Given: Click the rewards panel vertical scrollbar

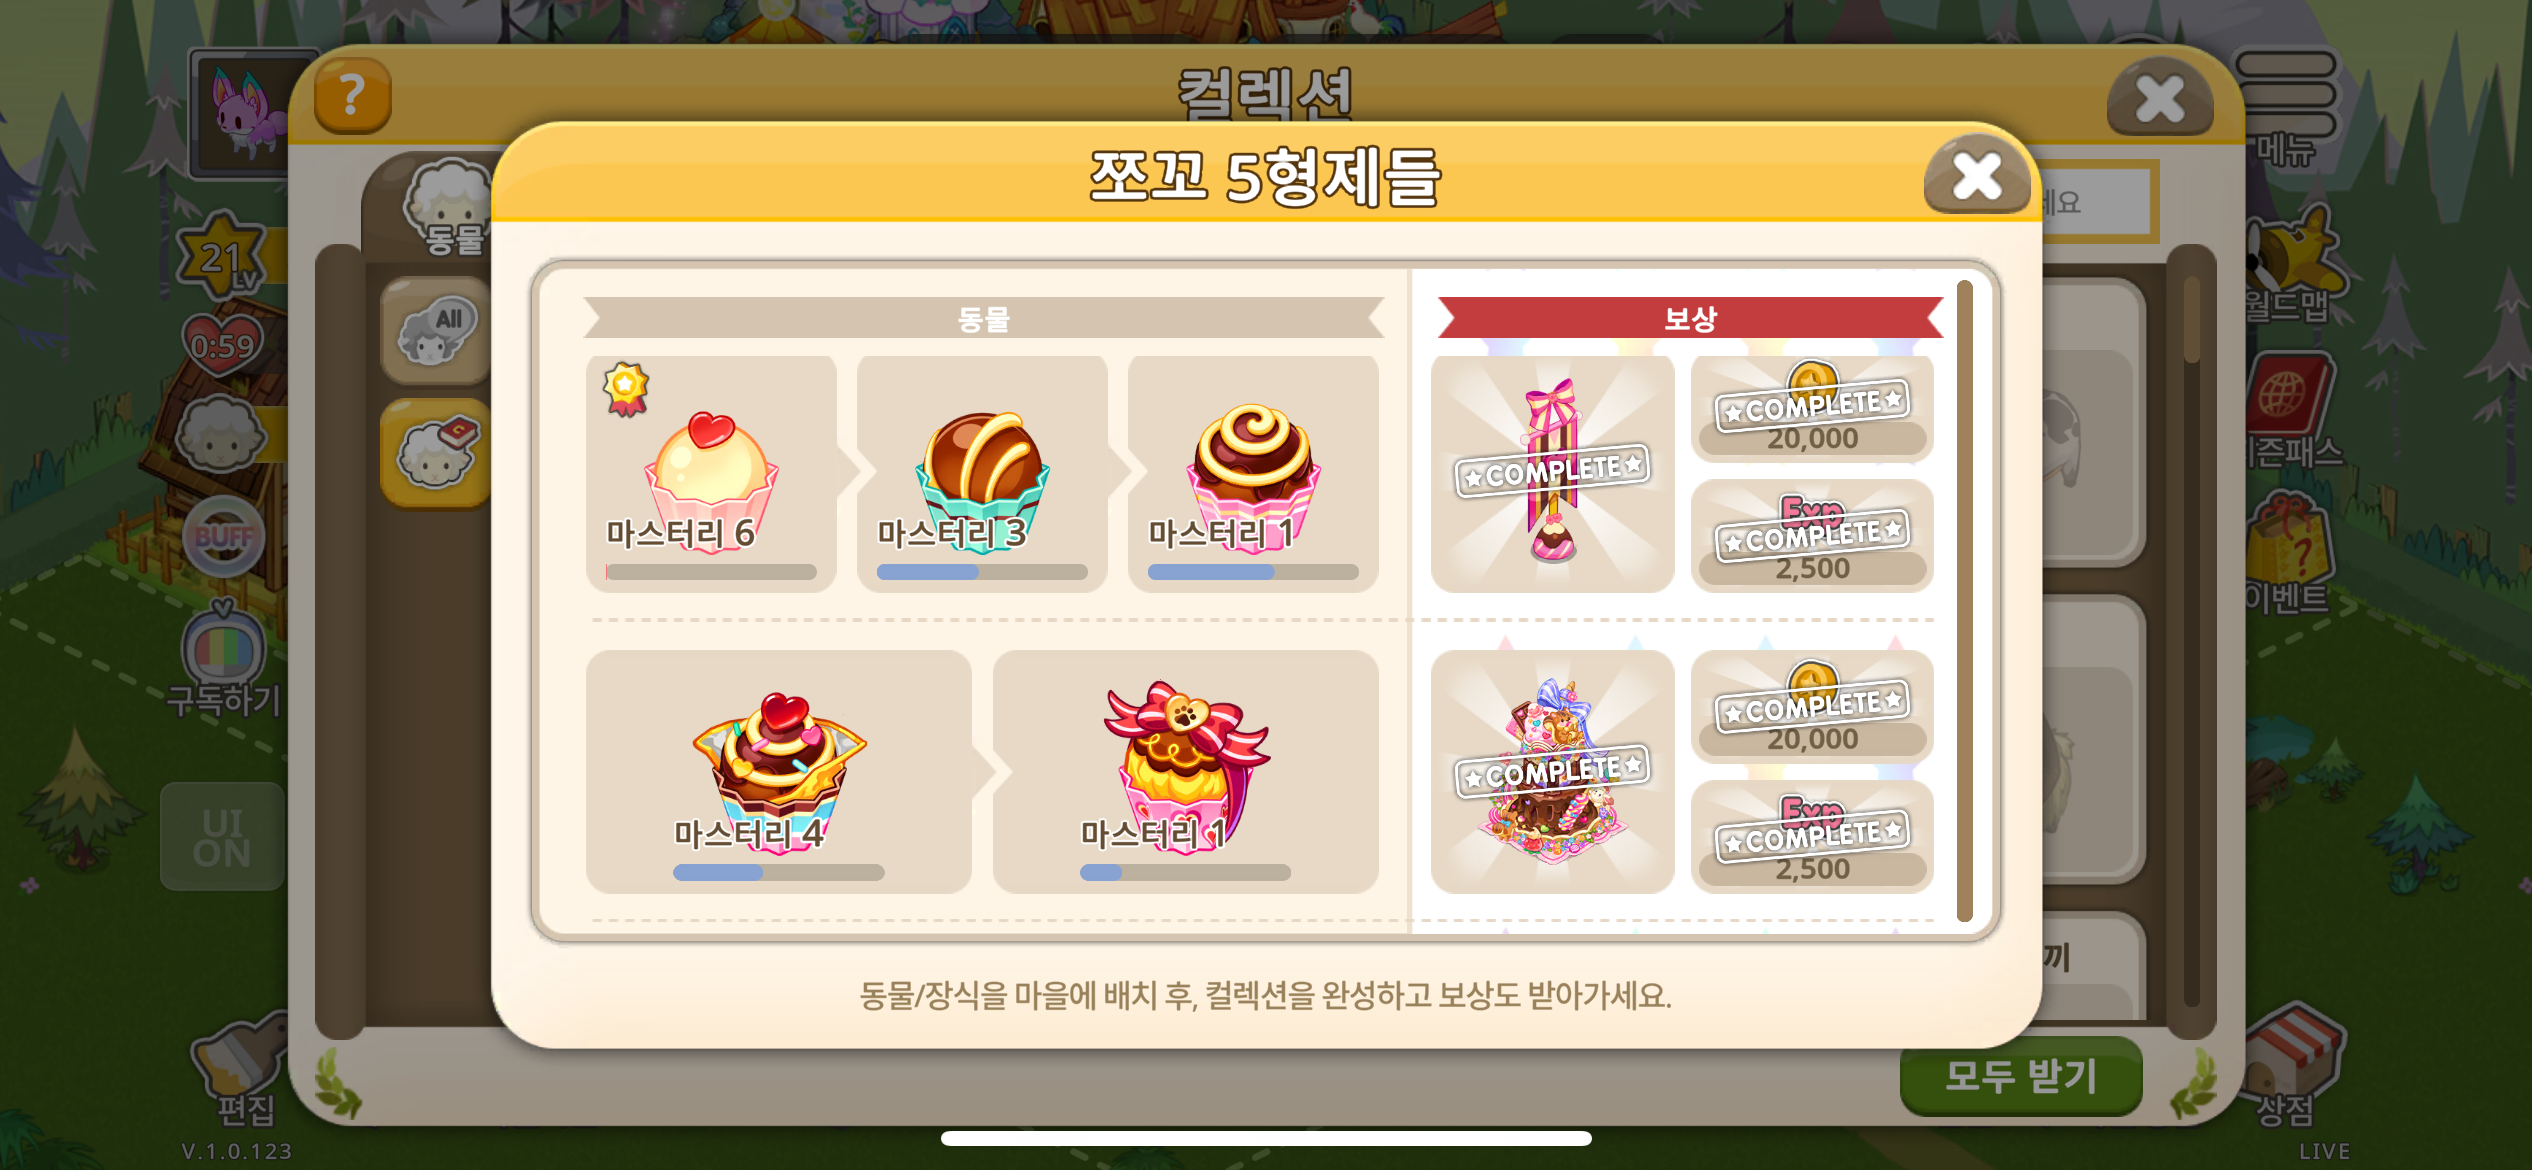Looking at the screenshot, I should click(1964, 601).
